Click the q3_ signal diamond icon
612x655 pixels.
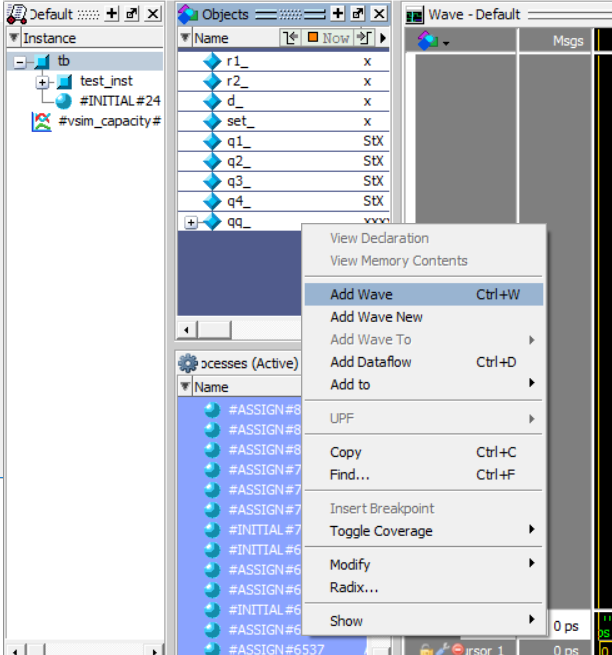click(x=212, y=181)
